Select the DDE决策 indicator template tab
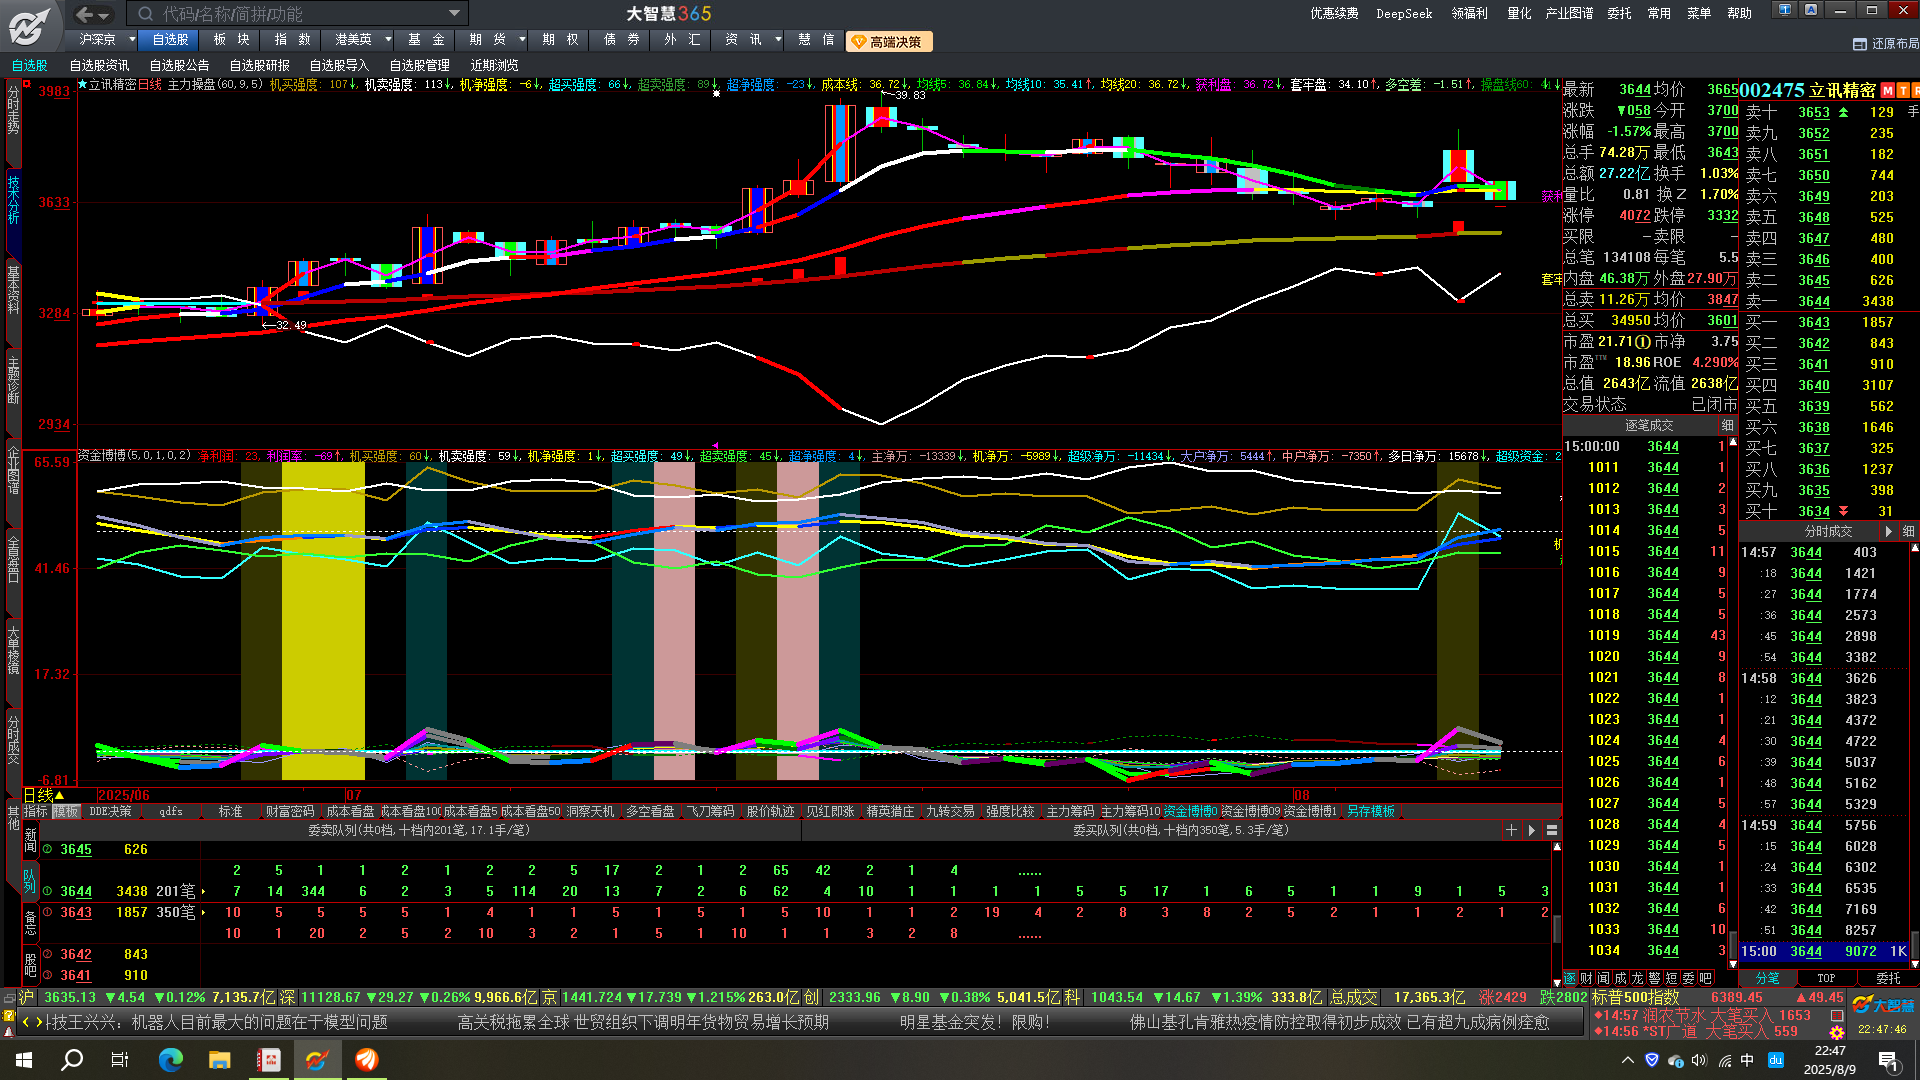Viewport: 1920px width, 1080px height. [x=110, y=812]
